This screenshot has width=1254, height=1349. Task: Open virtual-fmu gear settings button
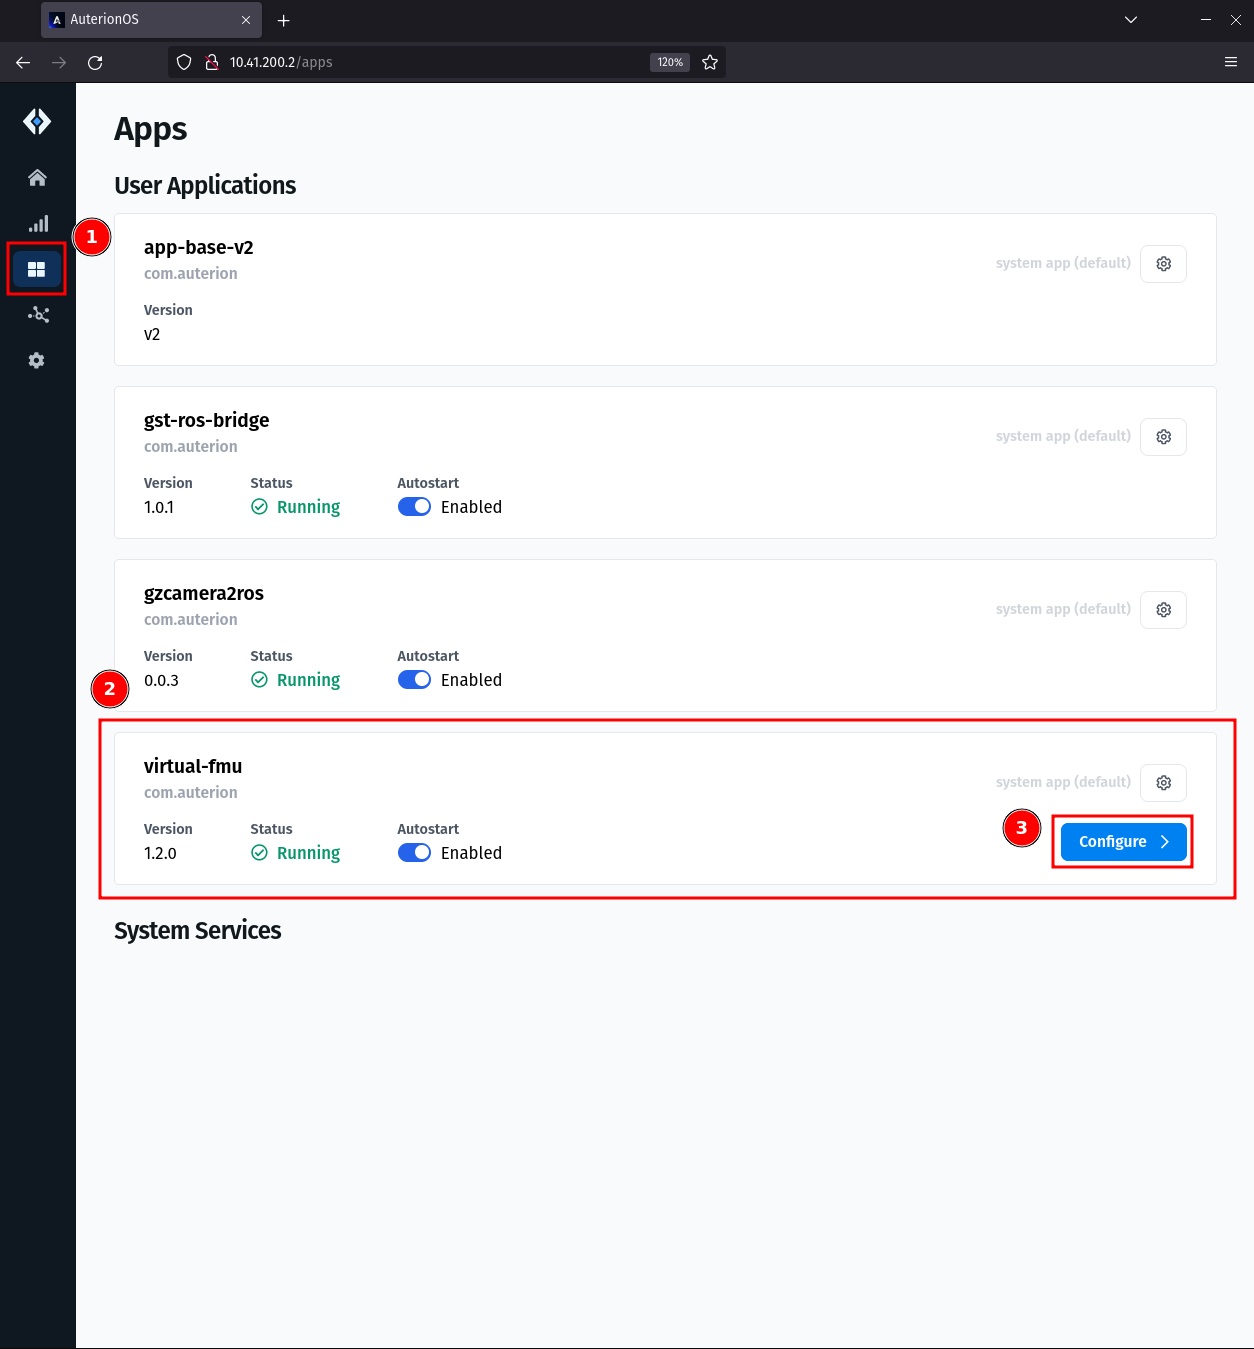click(1163, 783)
